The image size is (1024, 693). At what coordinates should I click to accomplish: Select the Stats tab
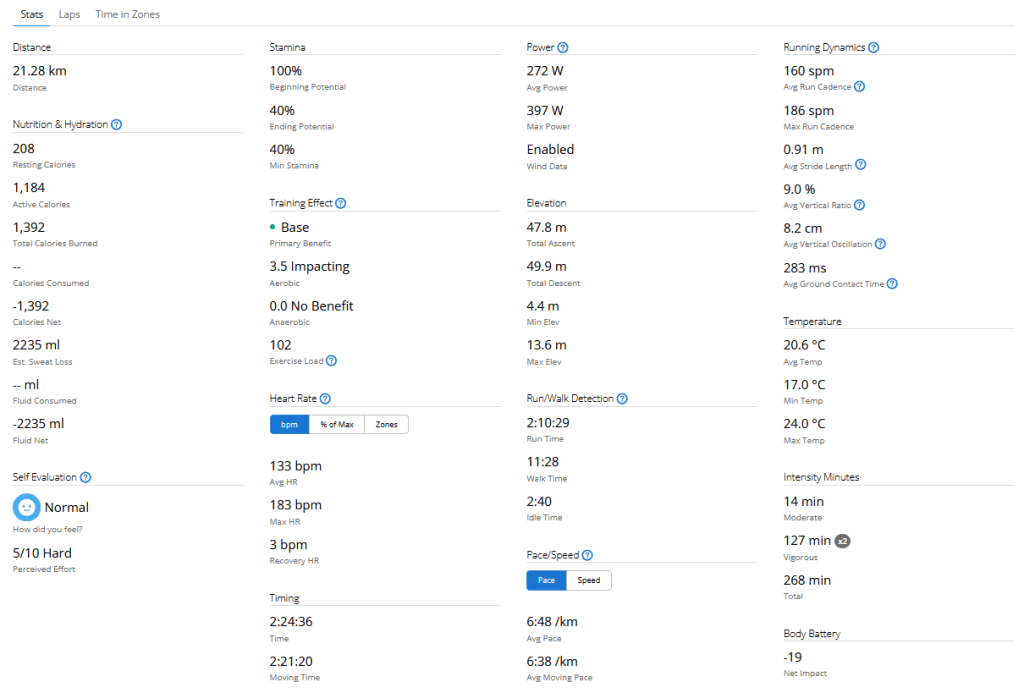pyautogui.click(x=32, y=15)
